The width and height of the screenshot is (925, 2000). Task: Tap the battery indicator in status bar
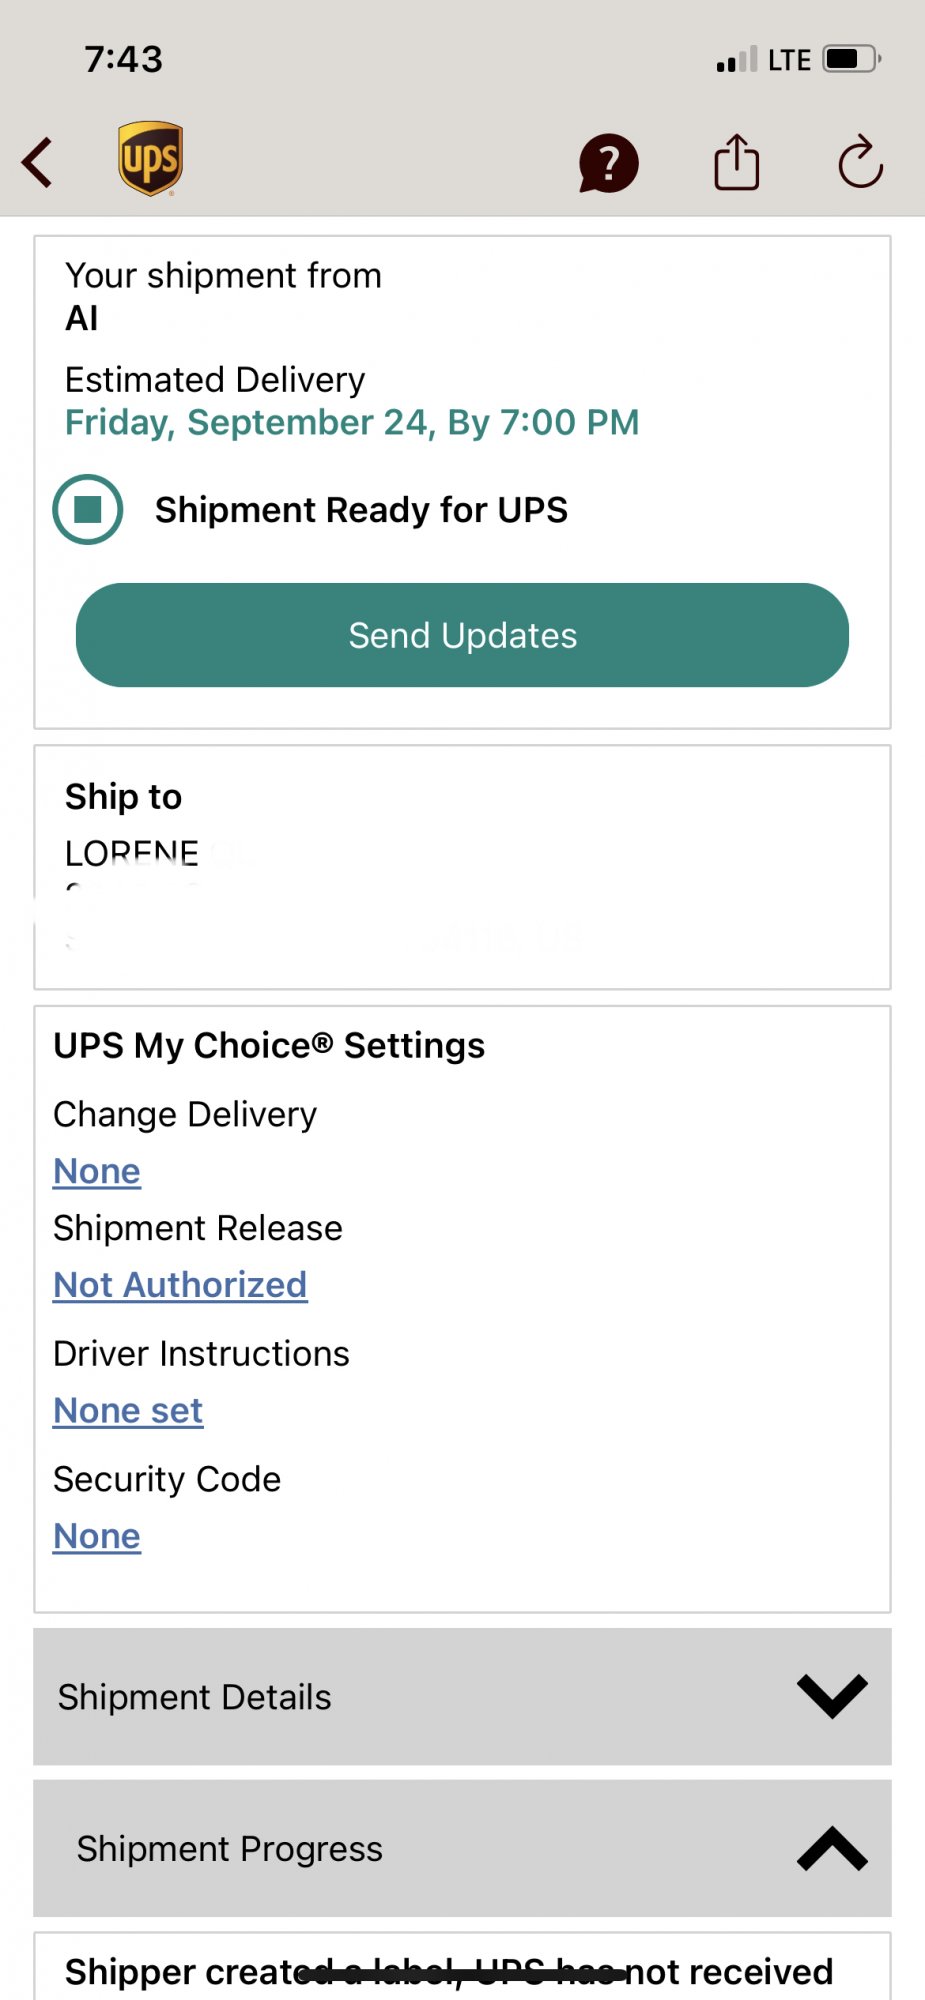click(x=850, y=59)
